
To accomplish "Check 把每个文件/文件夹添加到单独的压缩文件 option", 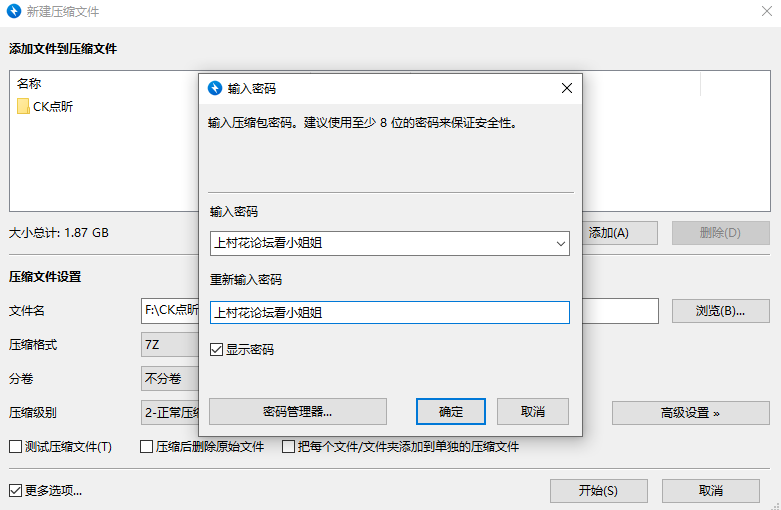I will click(289, 447).
